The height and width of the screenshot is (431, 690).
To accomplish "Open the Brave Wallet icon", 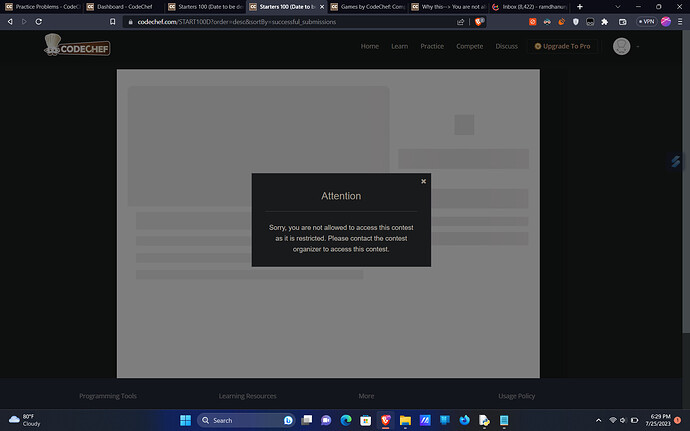I will click(x=622, y=22).
